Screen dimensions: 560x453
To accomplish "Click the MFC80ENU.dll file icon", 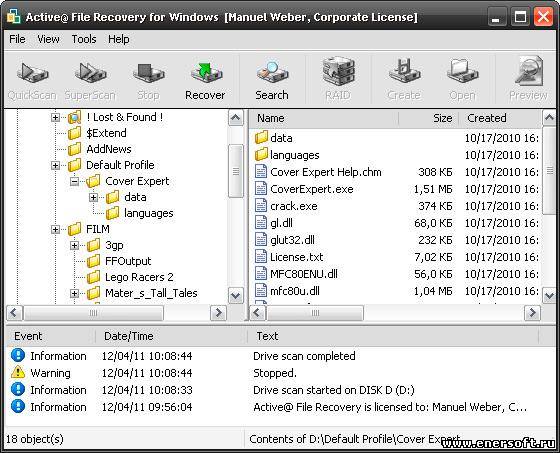I will (261, 273).
